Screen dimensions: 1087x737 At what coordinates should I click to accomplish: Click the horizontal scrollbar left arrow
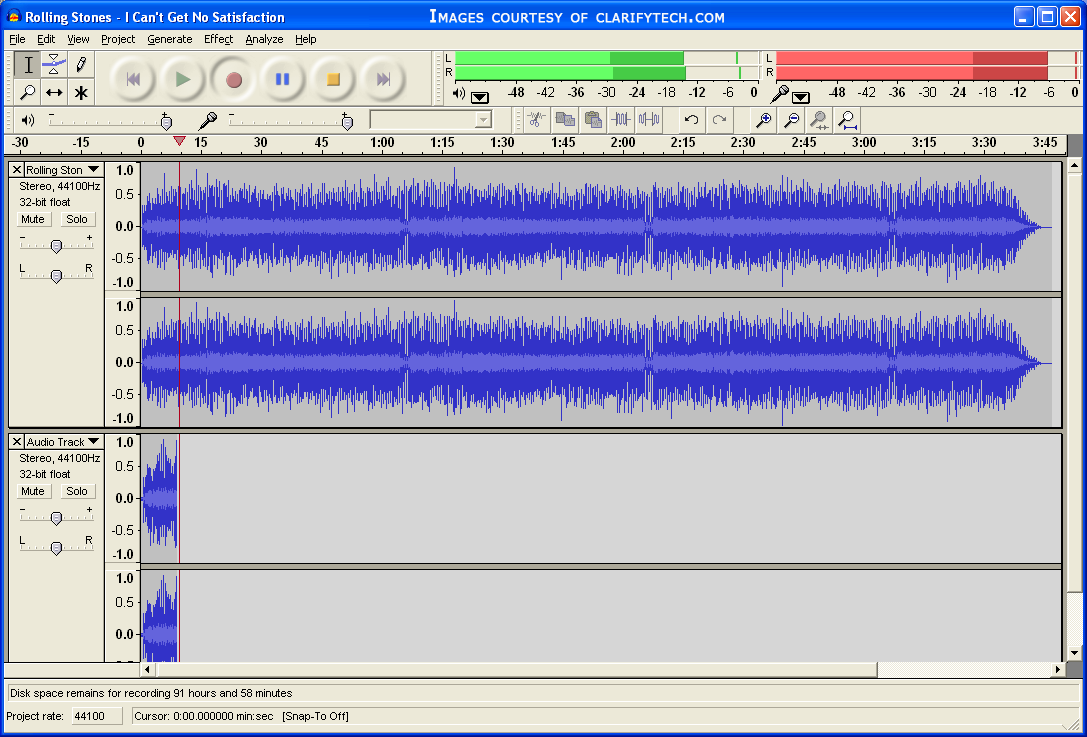(147, 669)
